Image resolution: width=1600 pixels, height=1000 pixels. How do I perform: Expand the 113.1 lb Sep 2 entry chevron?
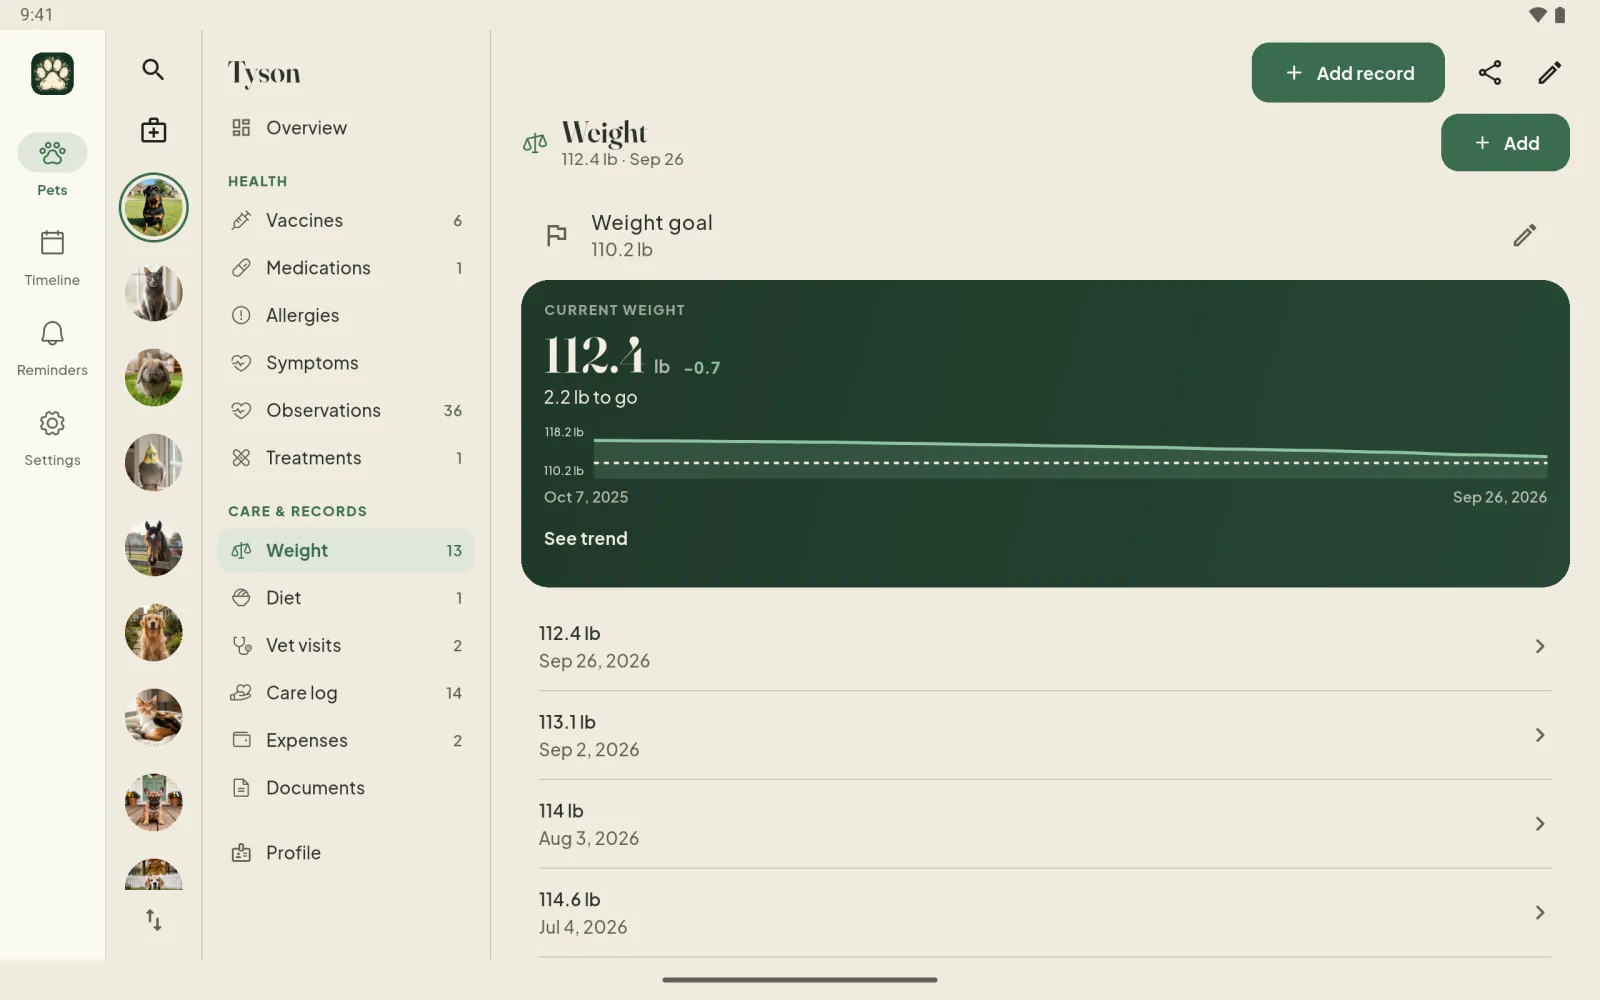[1540, 735]
